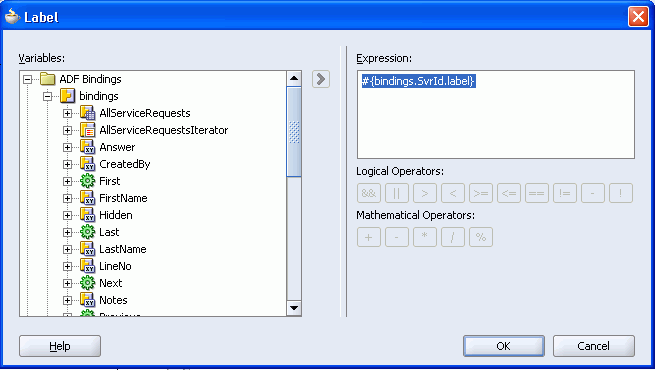Click the CreatedBy attribute binding icon
This screenshot has width=655, height=370.
click(87, 164)
